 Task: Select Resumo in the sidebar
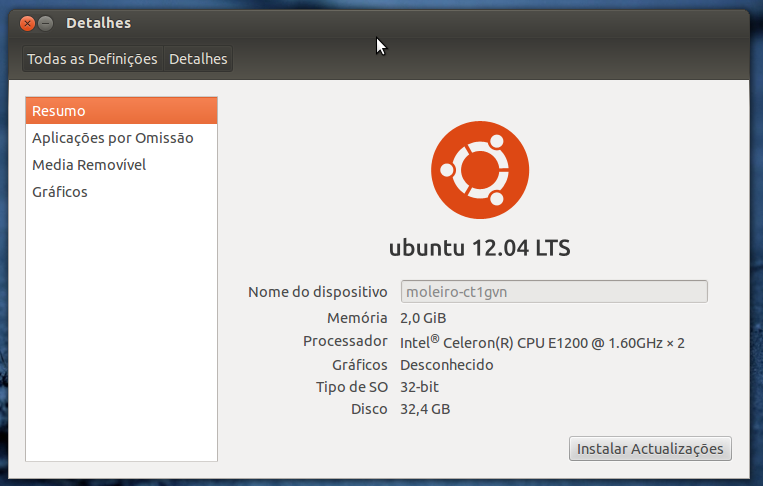(121, 111)
